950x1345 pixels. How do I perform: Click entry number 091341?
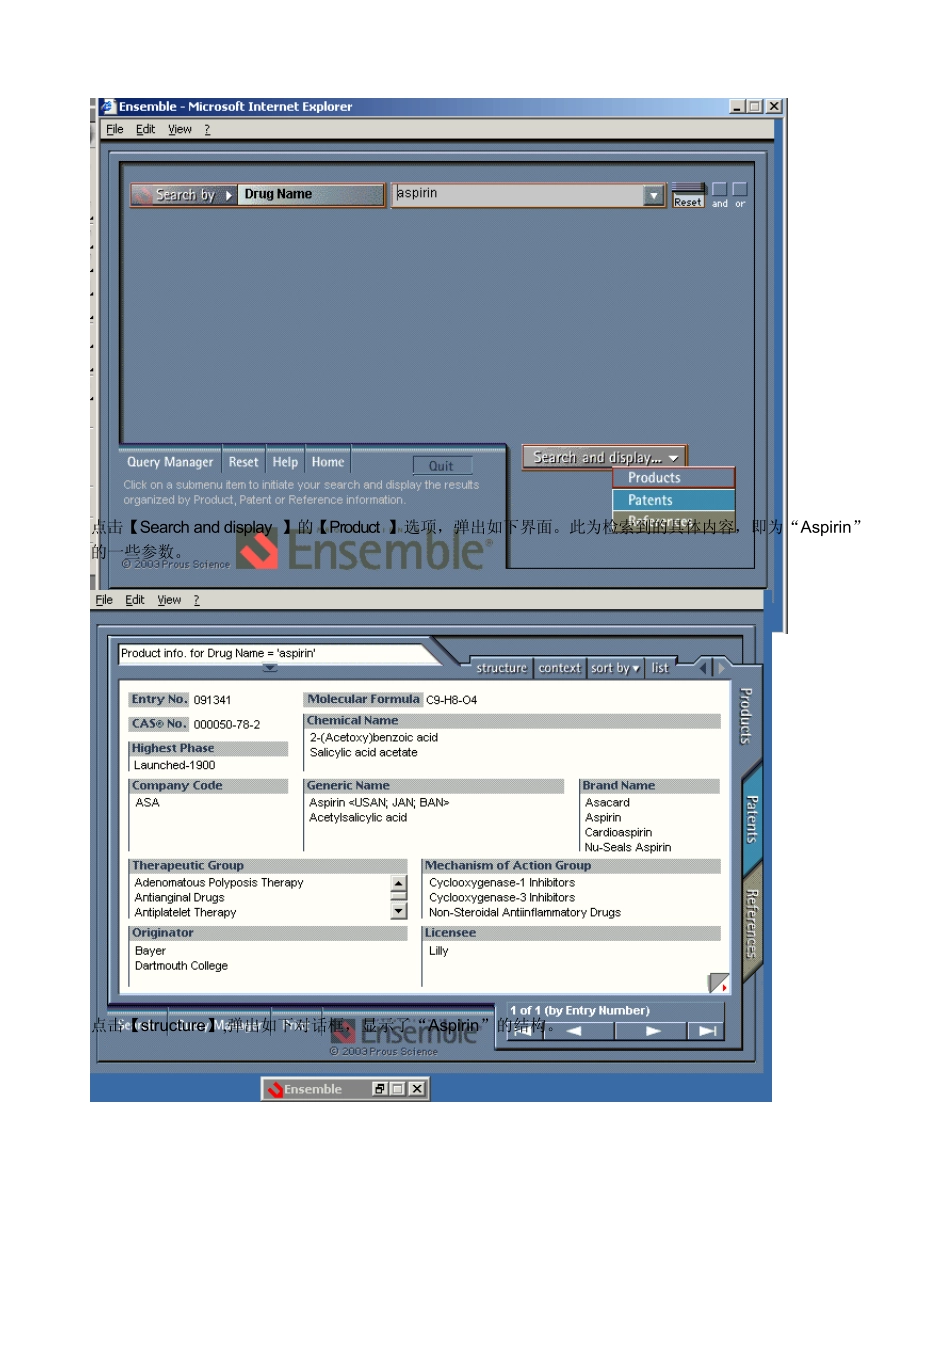(x=212, y=700)
